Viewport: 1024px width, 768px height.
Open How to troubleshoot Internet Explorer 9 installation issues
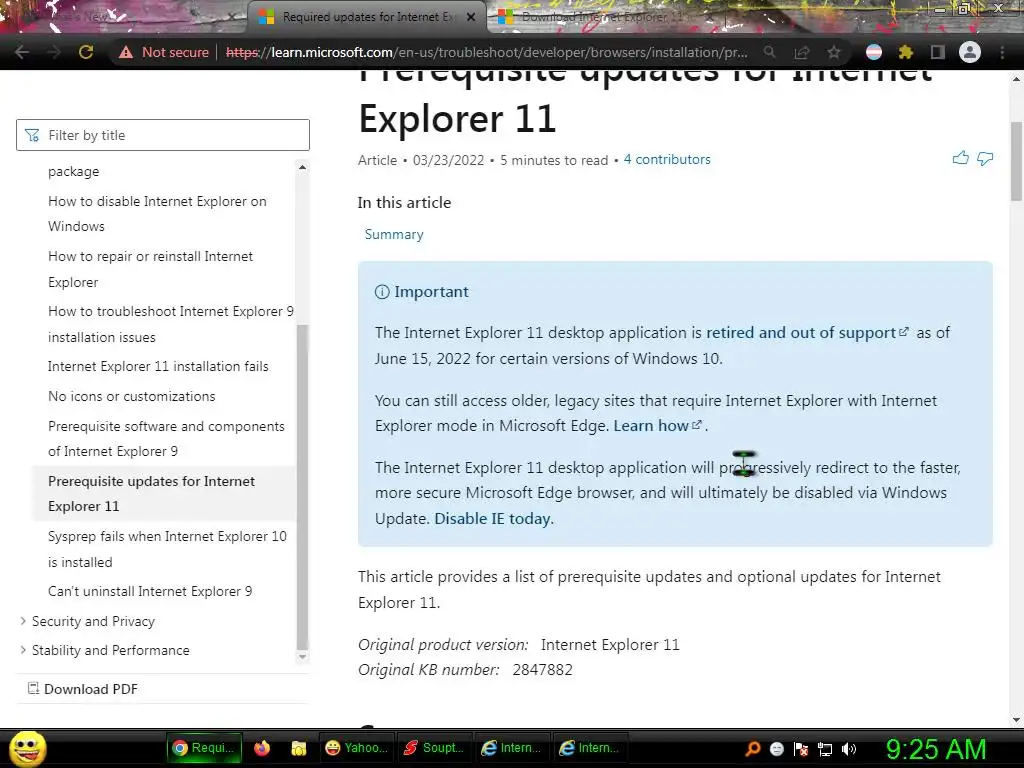(x=171, y=324)
